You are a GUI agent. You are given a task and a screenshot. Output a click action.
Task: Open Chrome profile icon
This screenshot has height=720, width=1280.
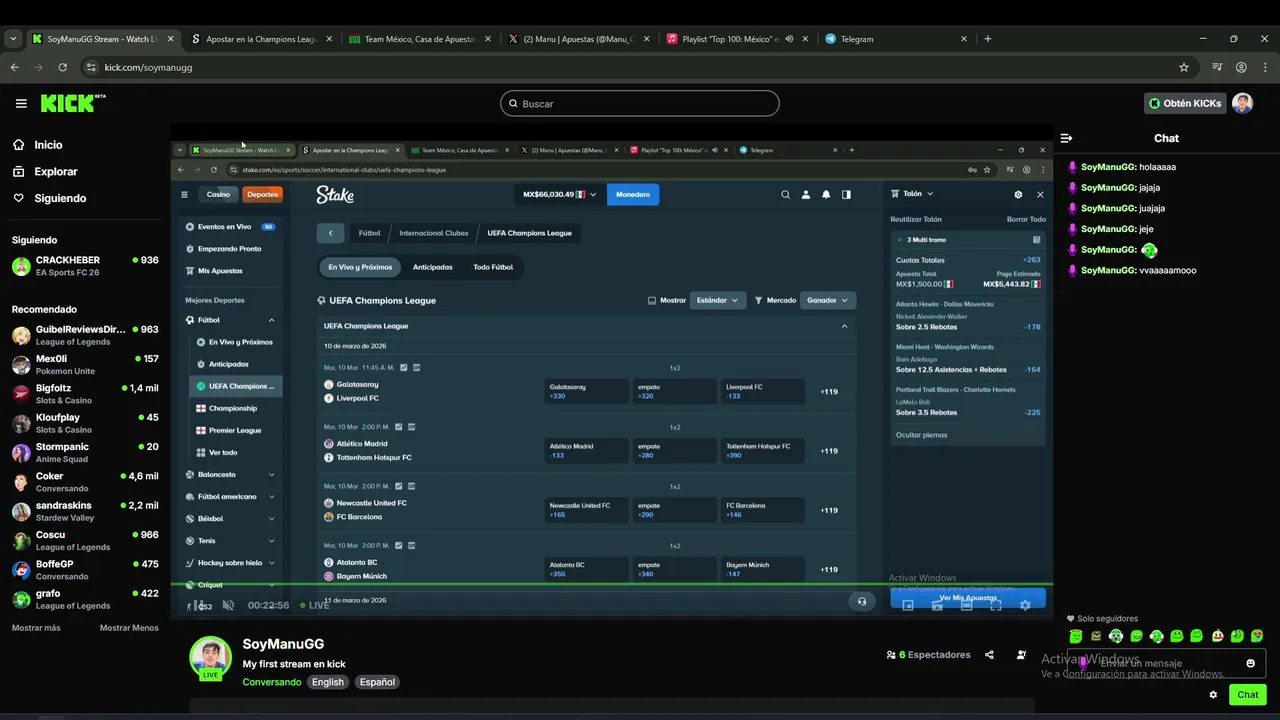point(1241,67)
